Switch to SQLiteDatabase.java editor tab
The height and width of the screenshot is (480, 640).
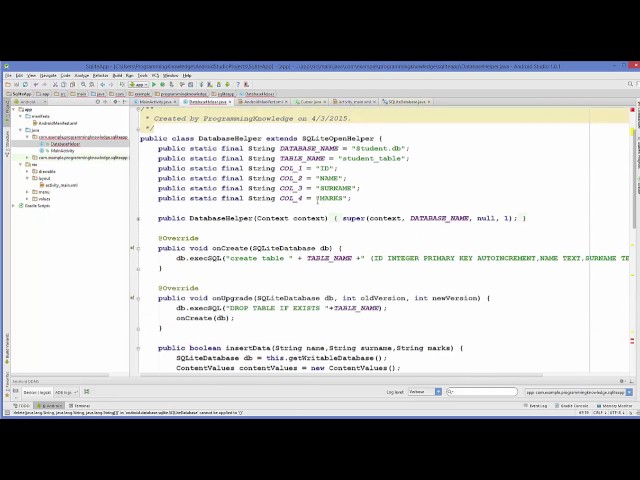coord(406,102)
